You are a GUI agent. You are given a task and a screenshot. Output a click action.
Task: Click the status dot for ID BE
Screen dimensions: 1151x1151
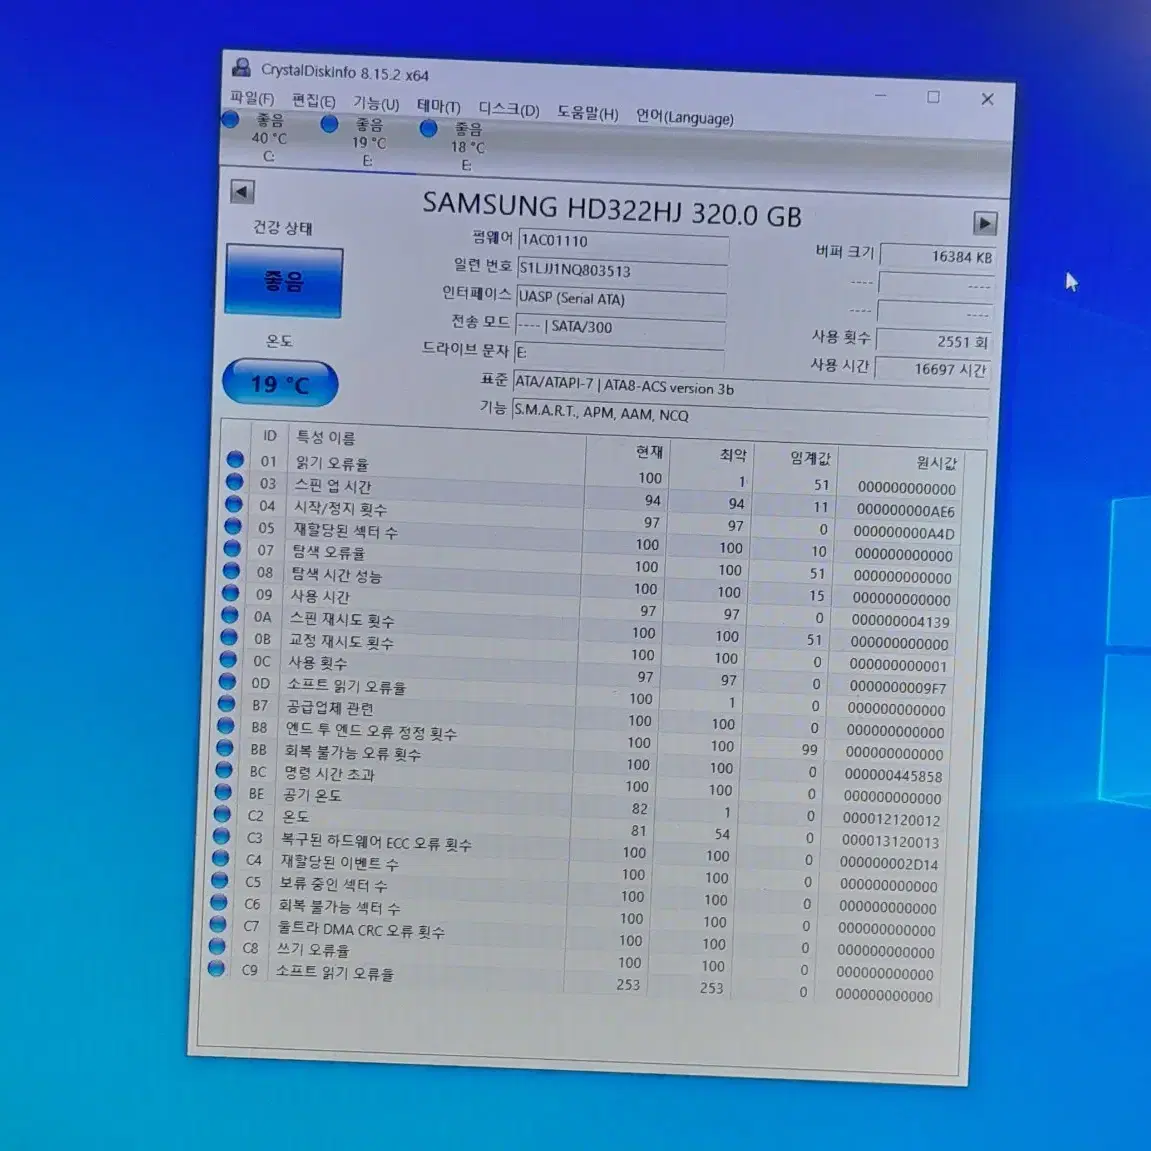(x=222, y=791)
